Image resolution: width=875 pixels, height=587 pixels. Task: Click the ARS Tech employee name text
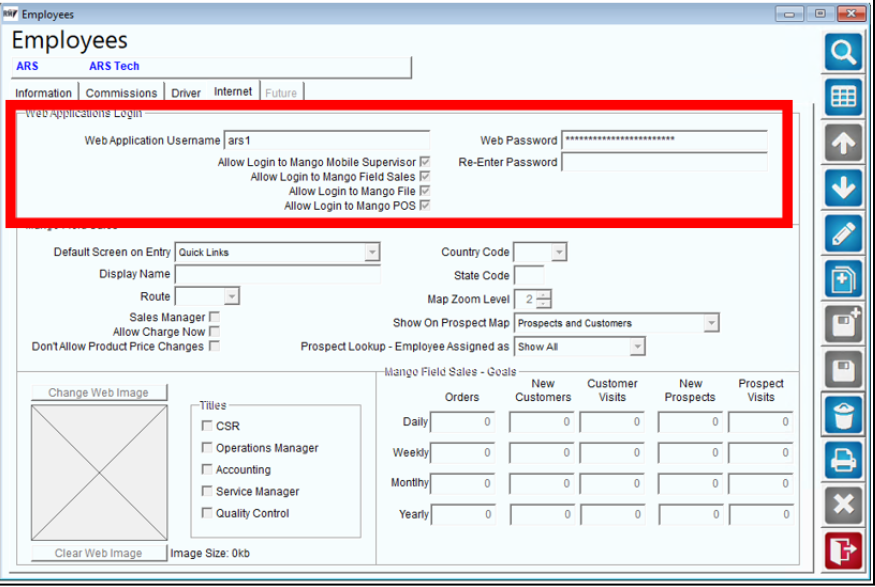tap(114, 66)
